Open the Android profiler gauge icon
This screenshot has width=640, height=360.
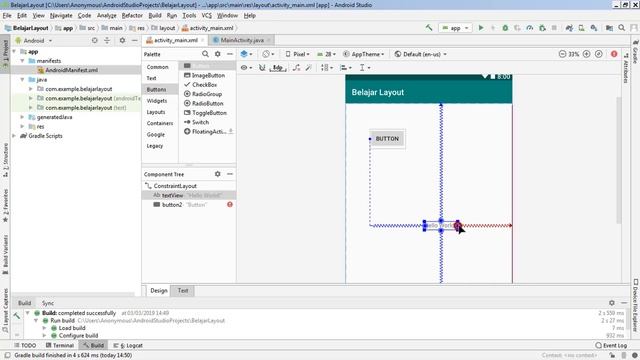529,28
